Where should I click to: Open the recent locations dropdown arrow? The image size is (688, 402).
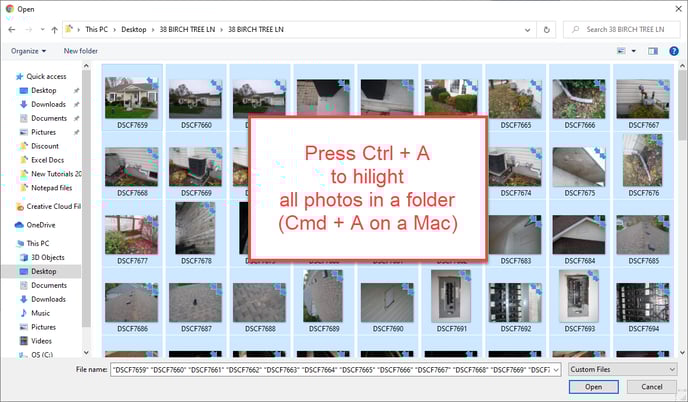click(x=40, y=30)
